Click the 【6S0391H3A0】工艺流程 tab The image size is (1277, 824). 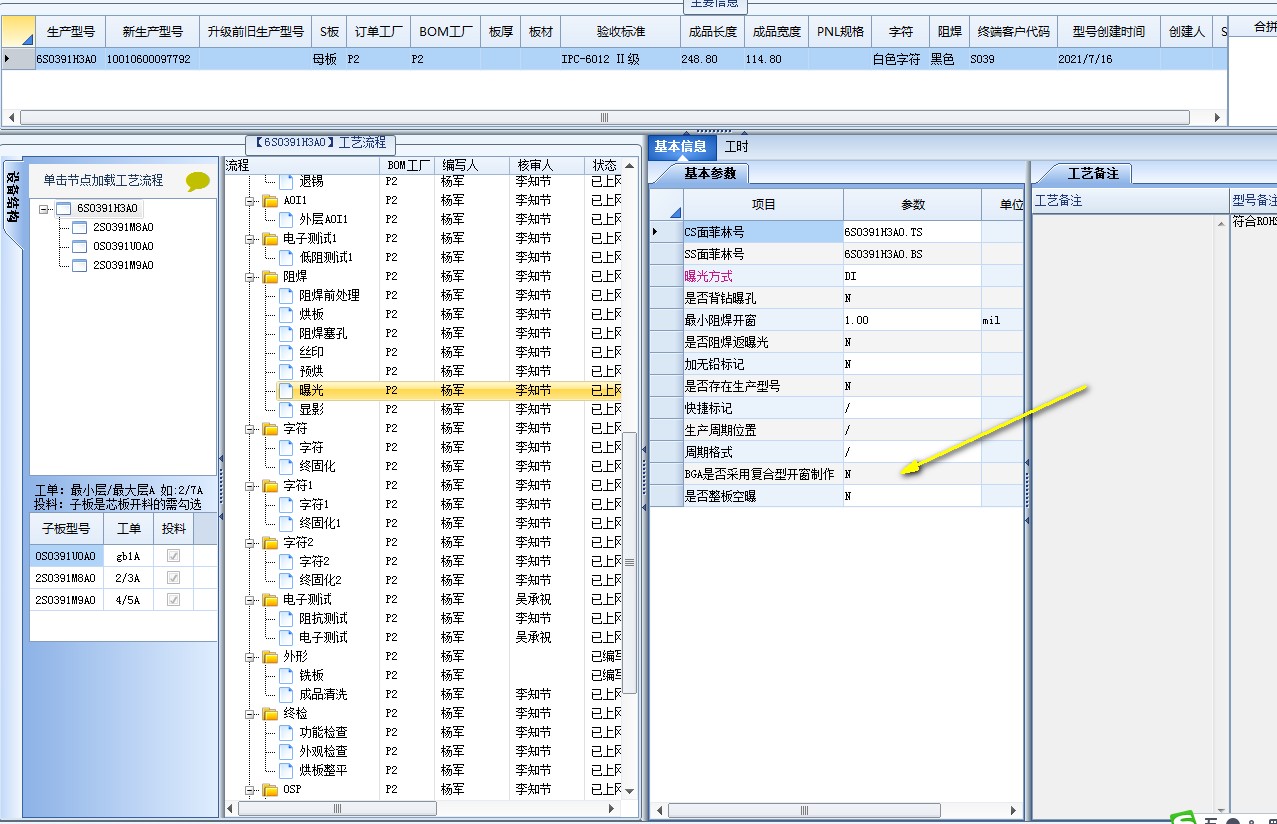point(320,143)
